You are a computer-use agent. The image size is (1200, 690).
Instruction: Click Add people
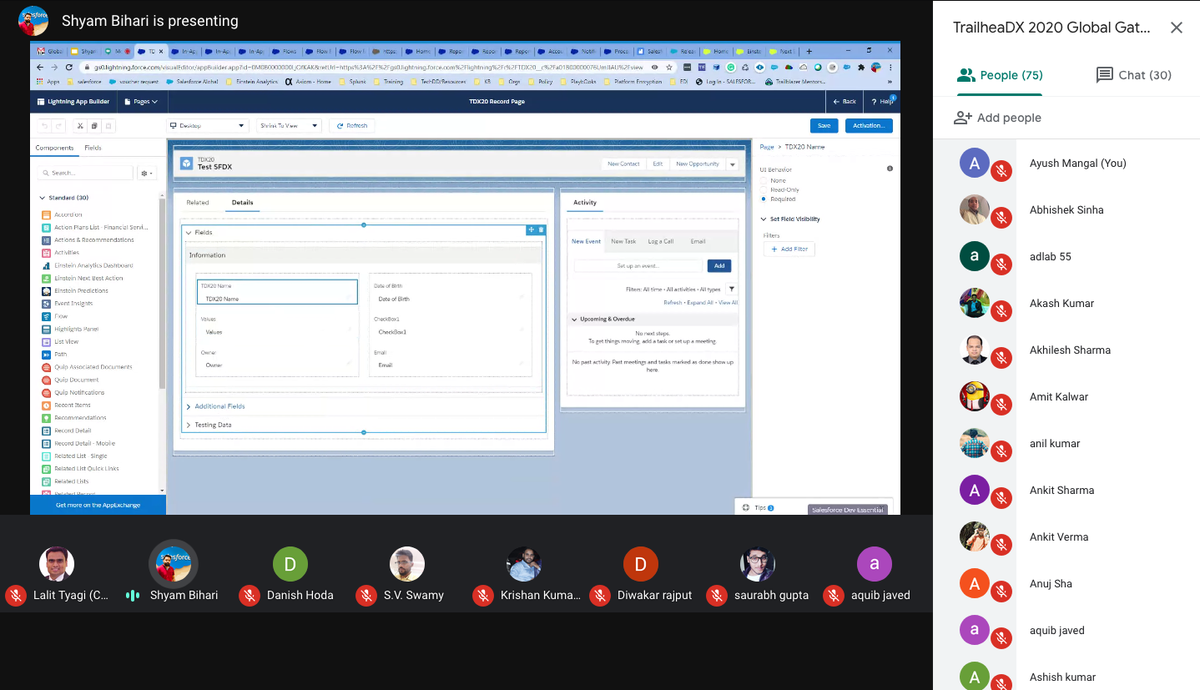click(x=997, y=117)
